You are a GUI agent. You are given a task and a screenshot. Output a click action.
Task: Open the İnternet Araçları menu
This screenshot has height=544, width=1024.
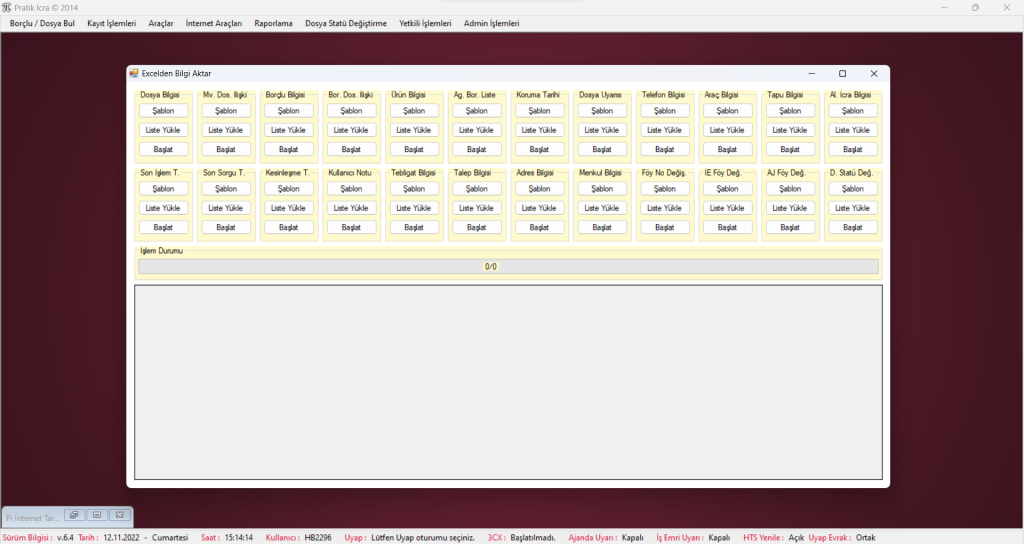click(214, 23)
